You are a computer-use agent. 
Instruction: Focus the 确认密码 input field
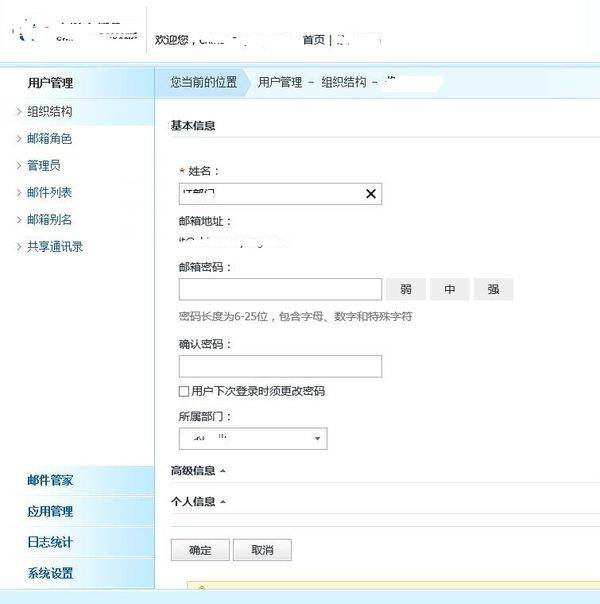pyautogui.click(x=280, y=366)
